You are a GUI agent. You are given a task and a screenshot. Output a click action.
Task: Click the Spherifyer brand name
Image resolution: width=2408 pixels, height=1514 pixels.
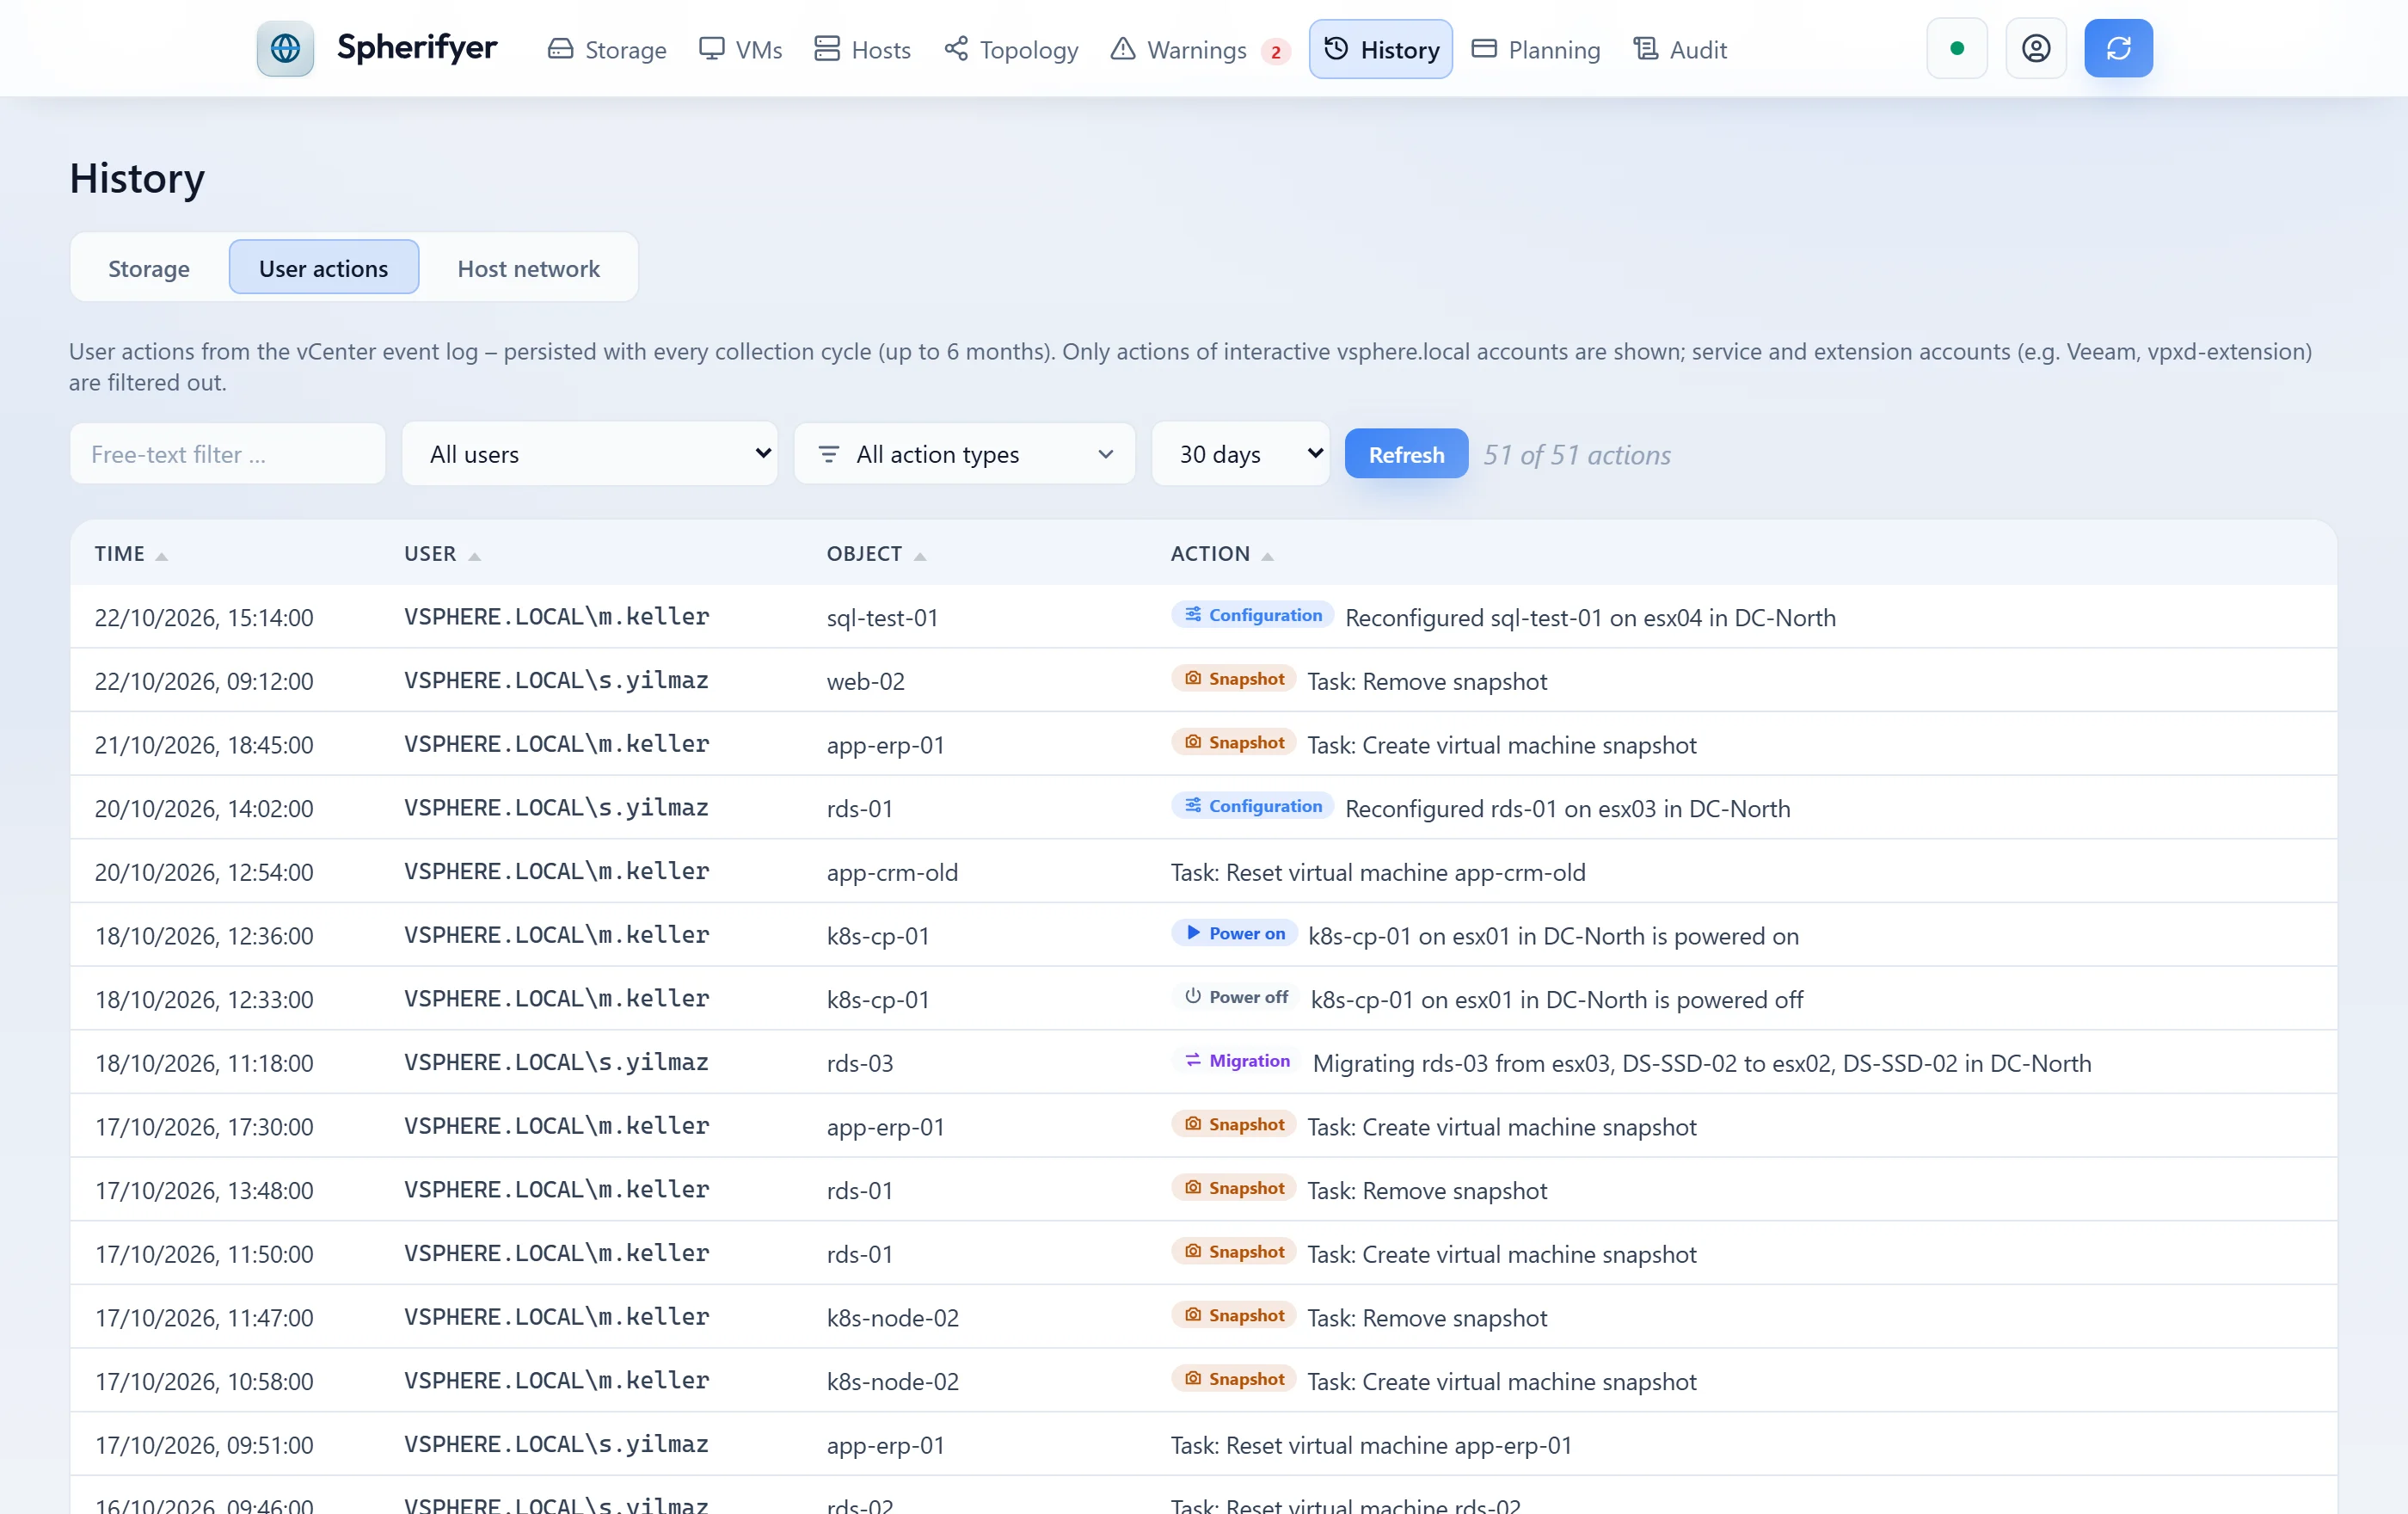(x=416, y=47)
